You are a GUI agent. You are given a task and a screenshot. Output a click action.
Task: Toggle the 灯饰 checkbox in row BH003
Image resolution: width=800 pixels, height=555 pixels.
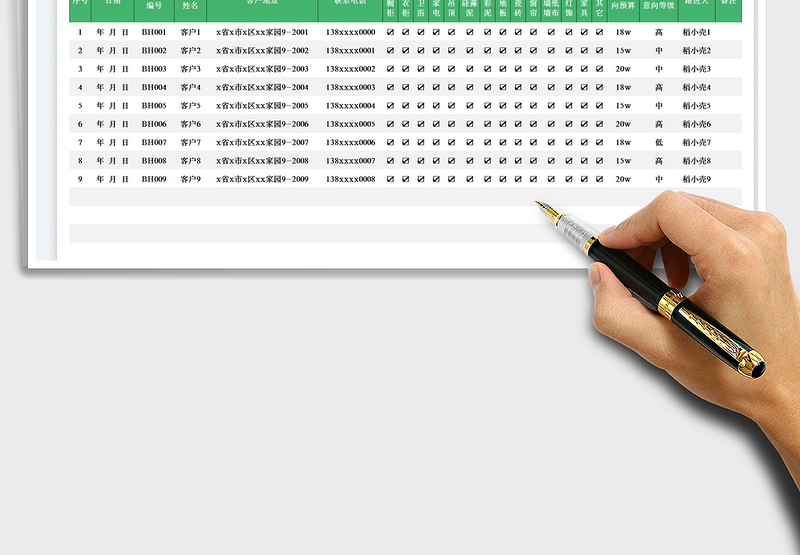click(569, 69)
